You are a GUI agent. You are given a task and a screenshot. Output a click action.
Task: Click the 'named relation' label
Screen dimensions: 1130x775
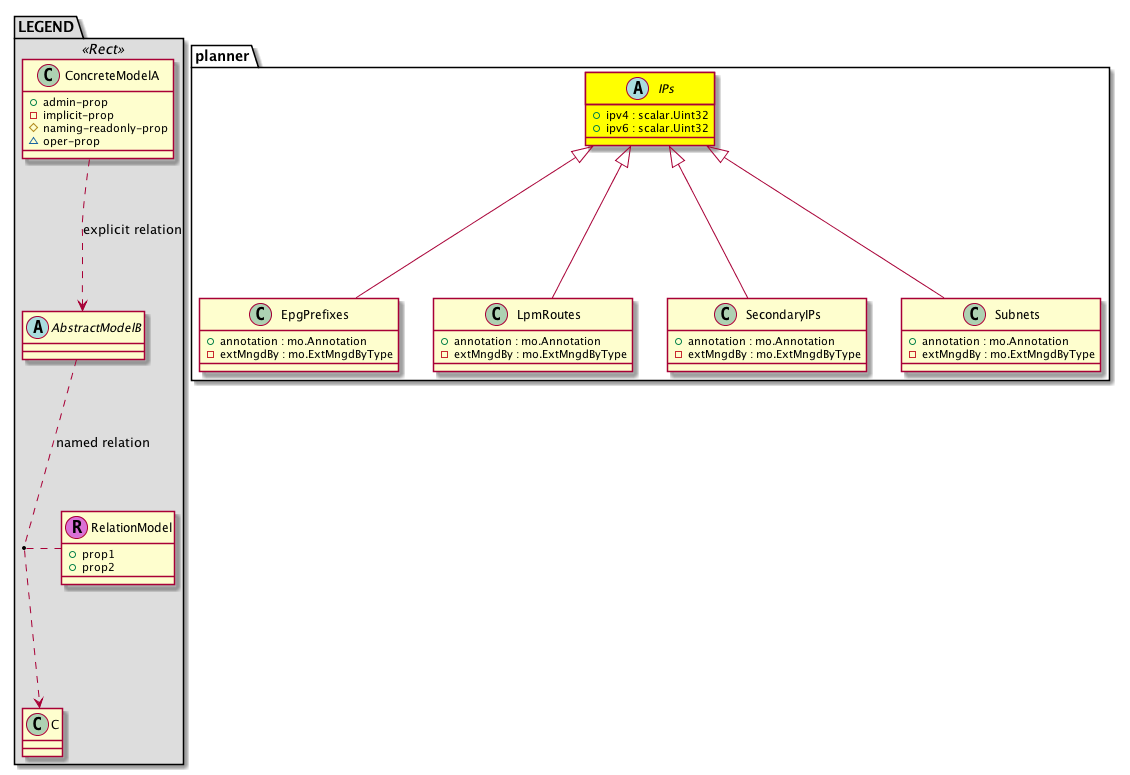tap(103, 442)
